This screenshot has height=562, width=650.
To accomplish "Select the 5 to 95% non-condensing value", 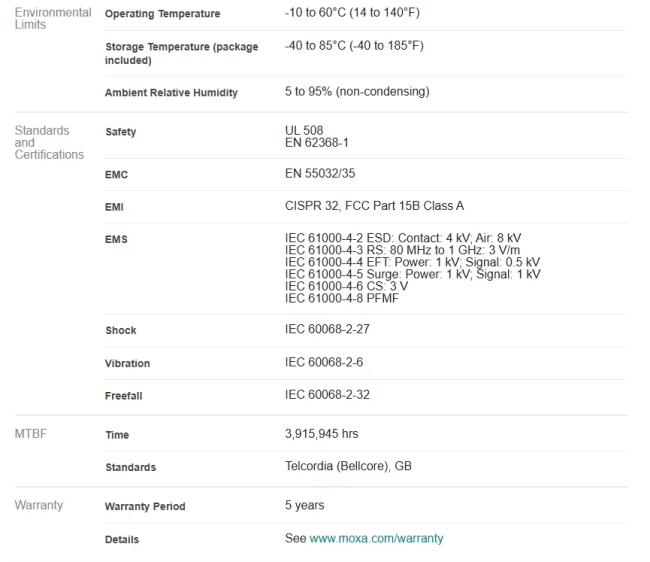I will click(x=357, y=92).
